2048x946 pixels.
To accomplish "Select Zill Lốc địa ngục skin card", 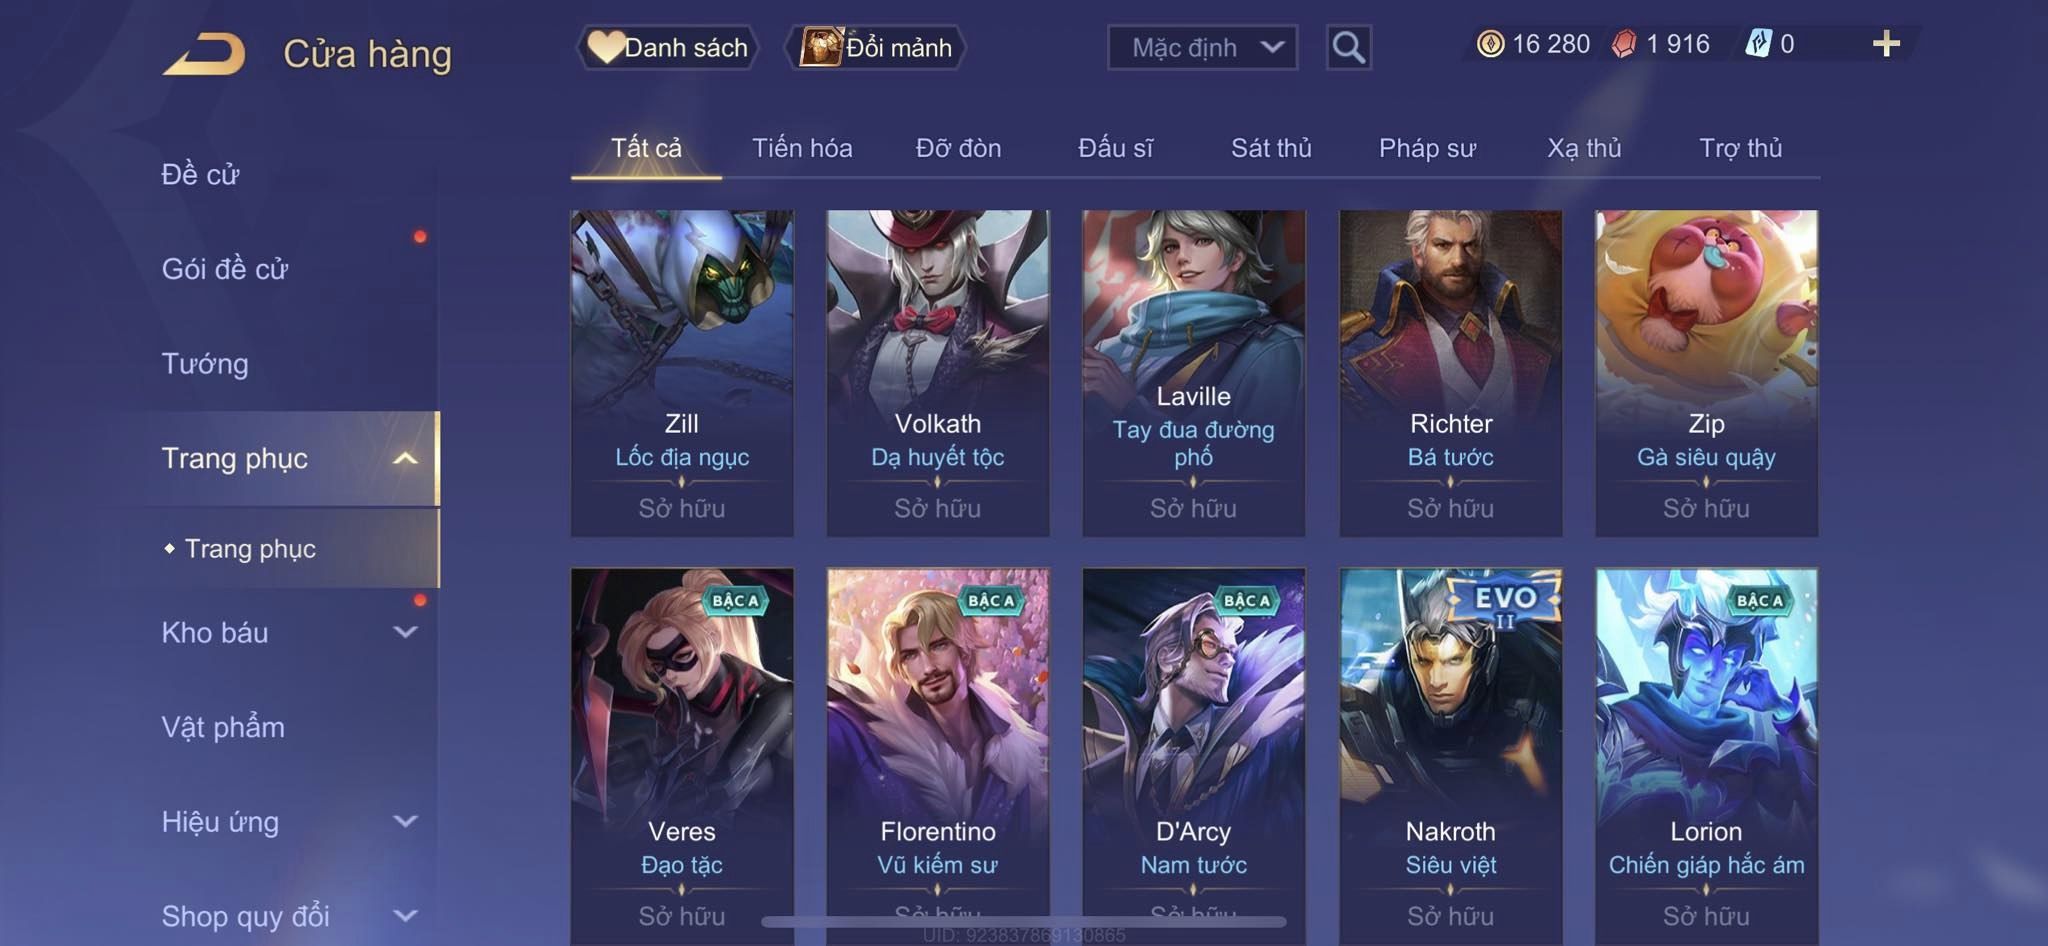I will (682, 373).
